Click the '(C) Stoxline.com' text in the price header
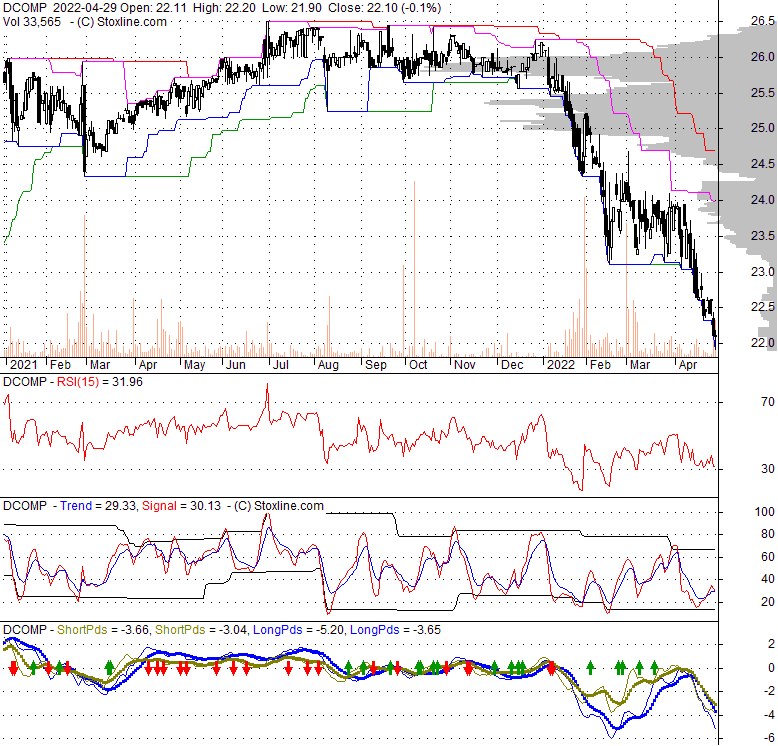This screenshot has width=778, height=746. pos(122,22)
